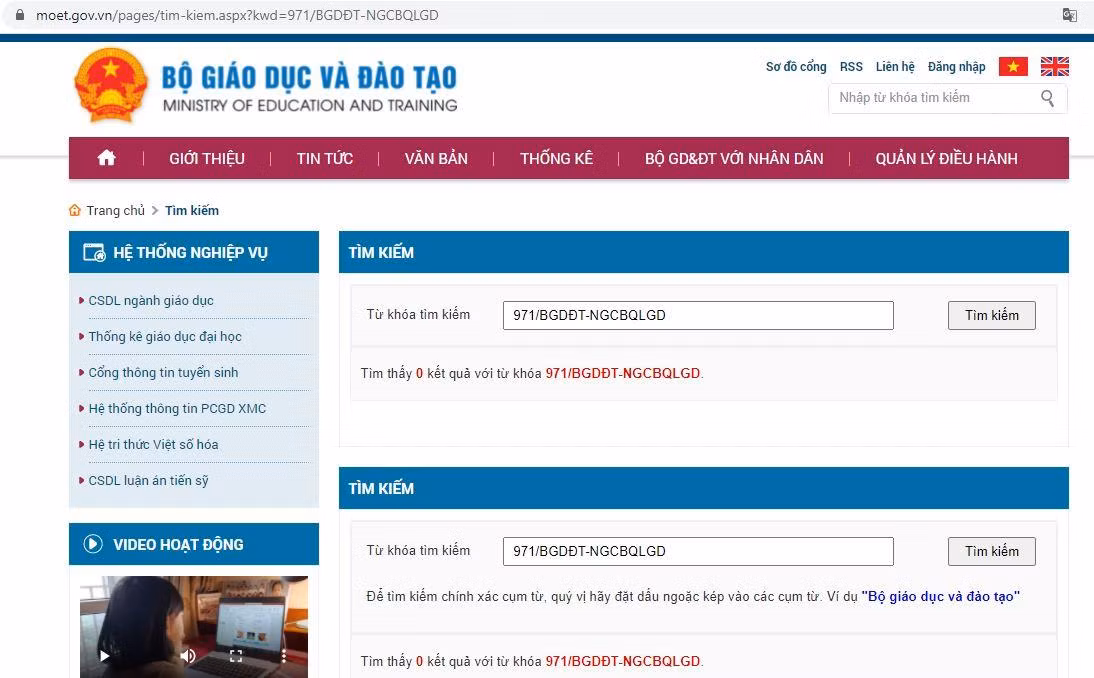This screenshot has width=1094, height=678.
Task: Click Tìm kiếm in the breadcrumb
Action: [x=192, y=210]
